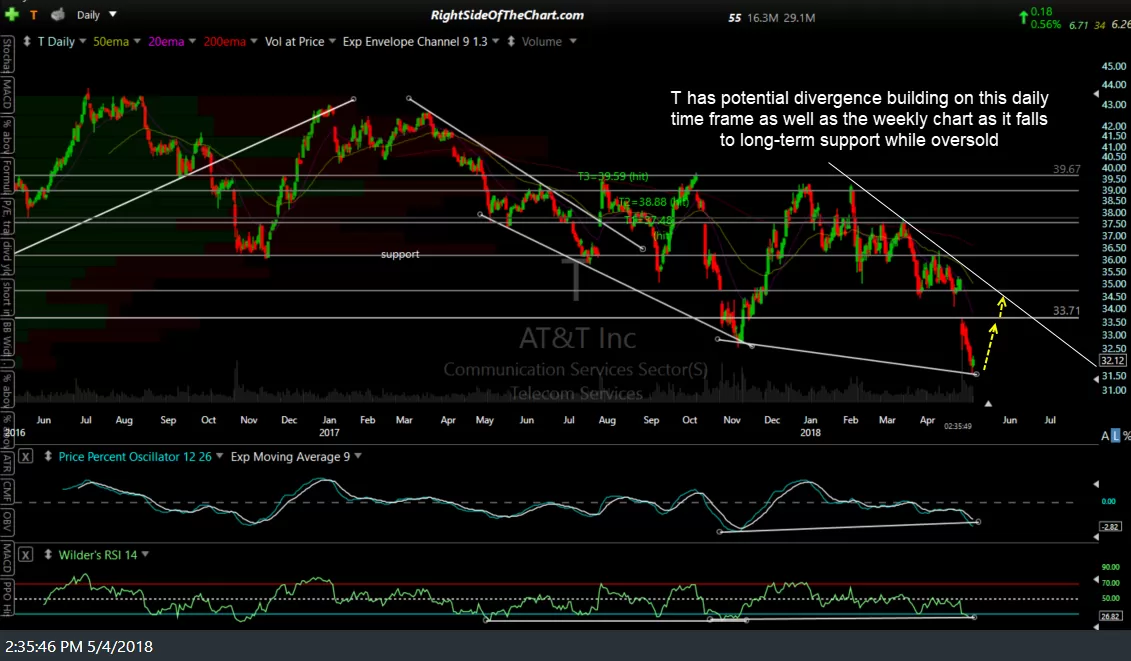Open the 20ema indicator dropdown
1131x661 pixels.
192,42
